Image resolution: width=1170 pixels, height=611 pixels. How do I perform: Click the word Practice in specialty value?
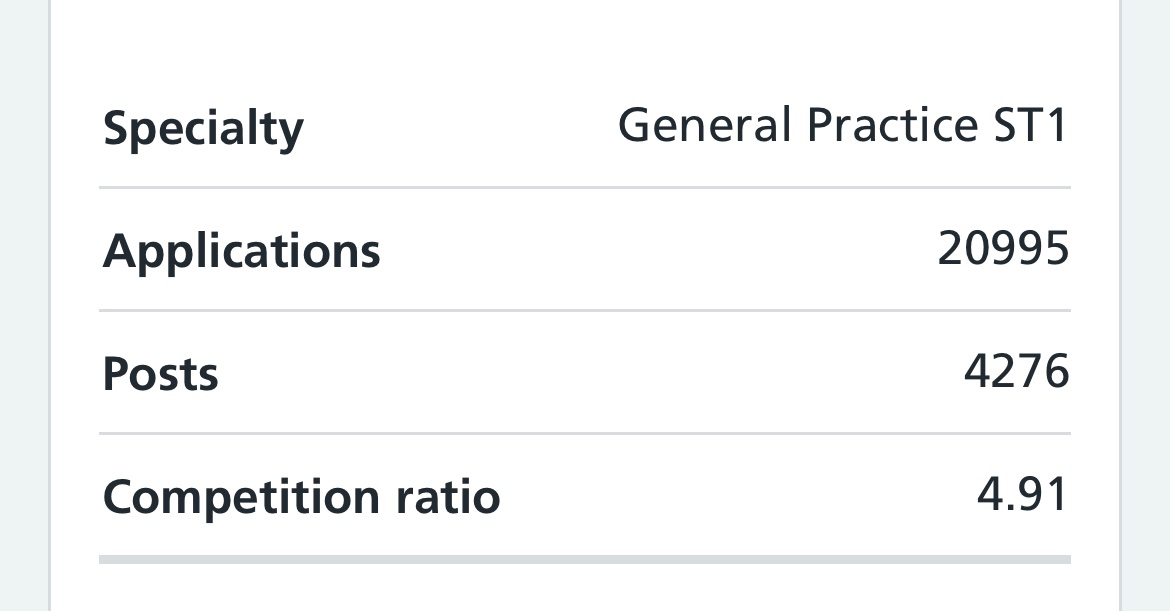892,125
